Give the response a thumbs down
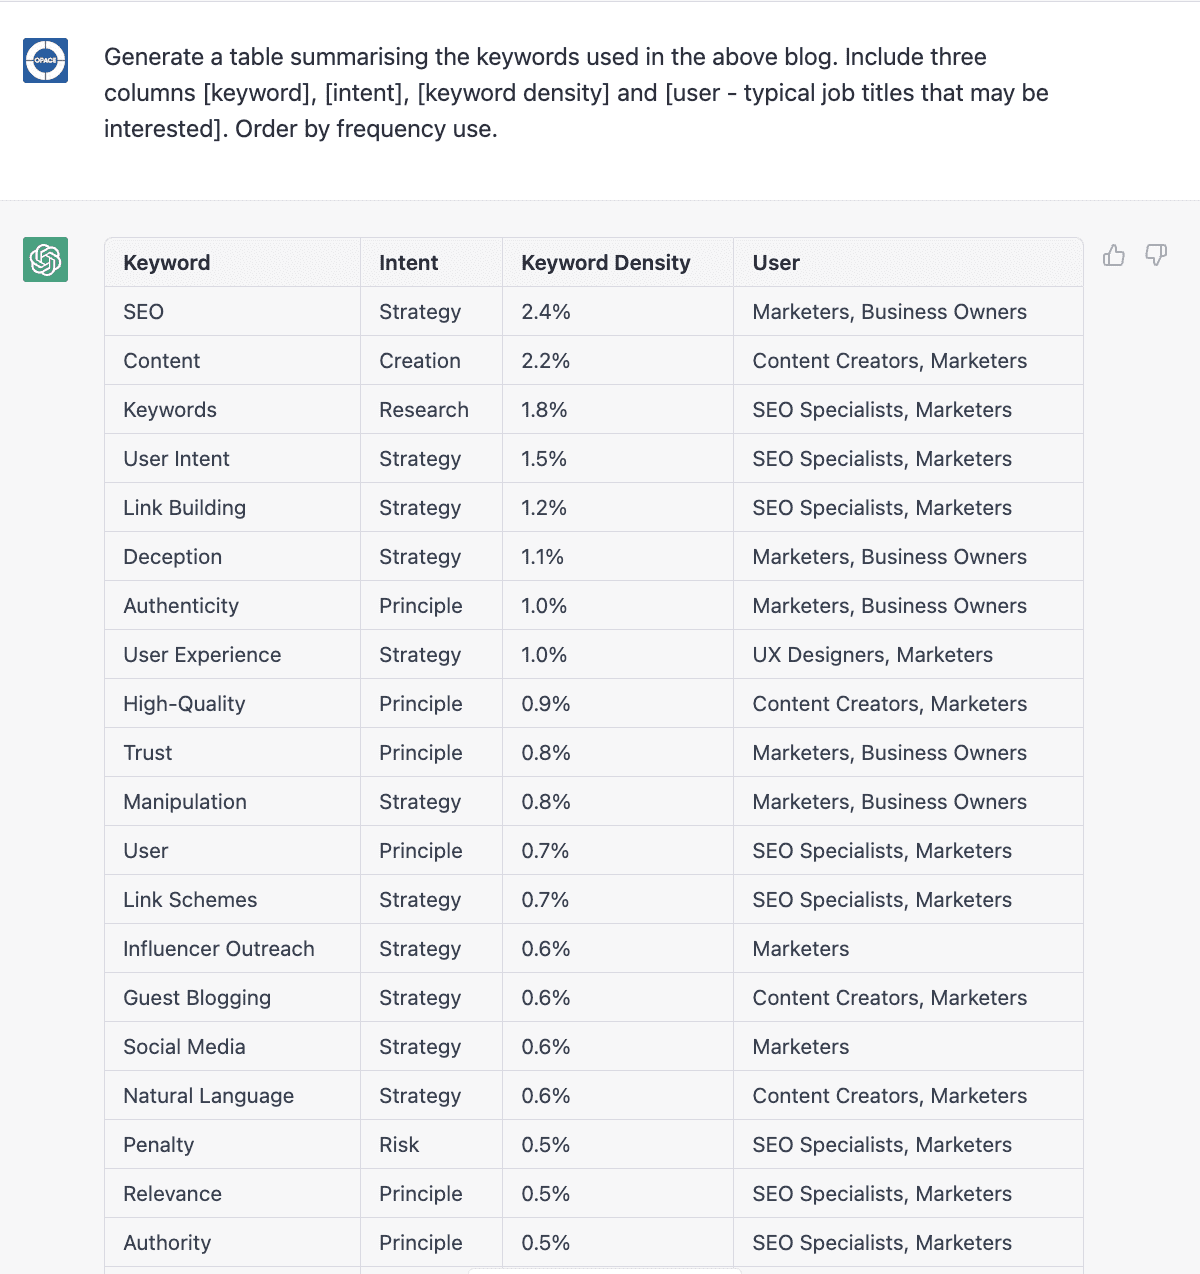 (x=1156, y=256)
